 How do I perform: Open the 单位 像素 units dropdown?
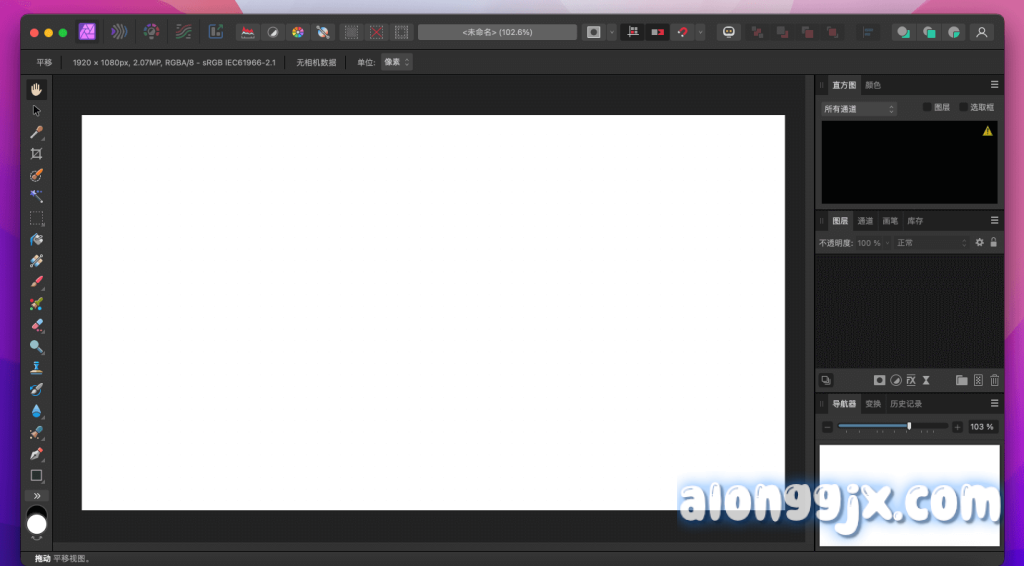tap(397, 62)
